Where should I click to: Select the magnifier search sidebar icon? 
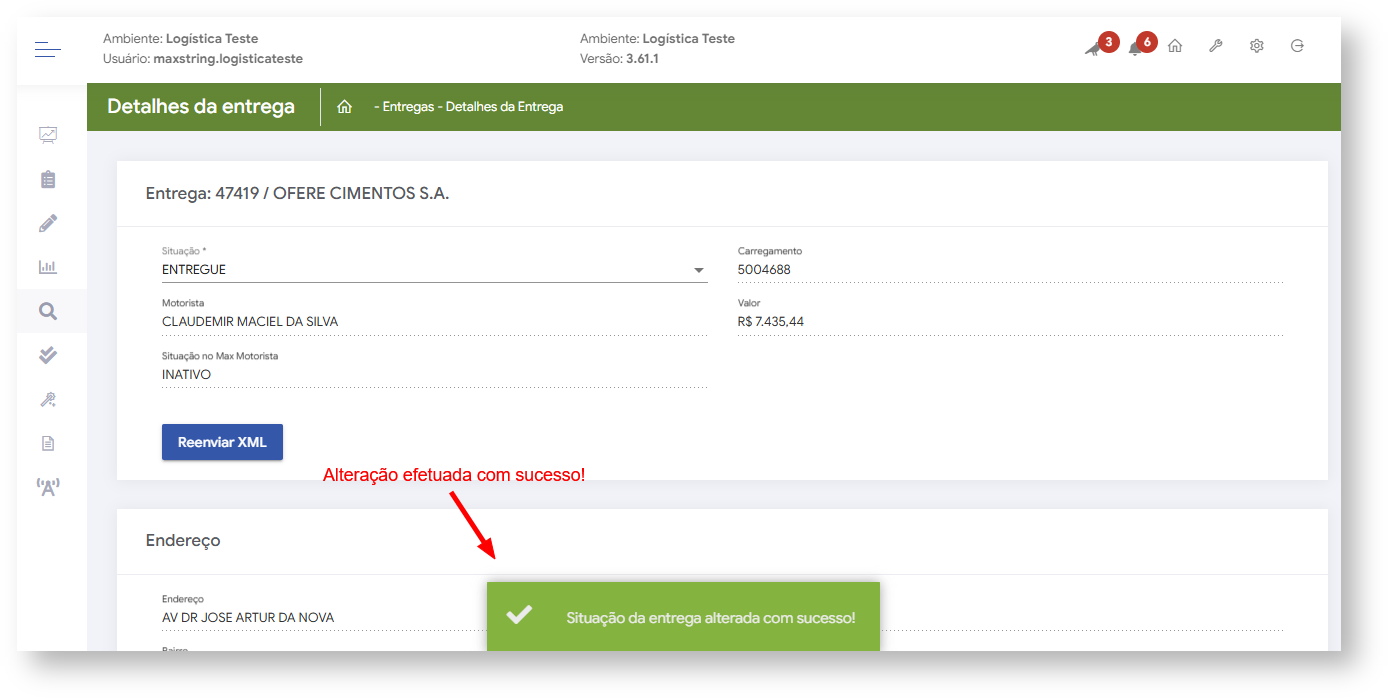click(48, 311)
